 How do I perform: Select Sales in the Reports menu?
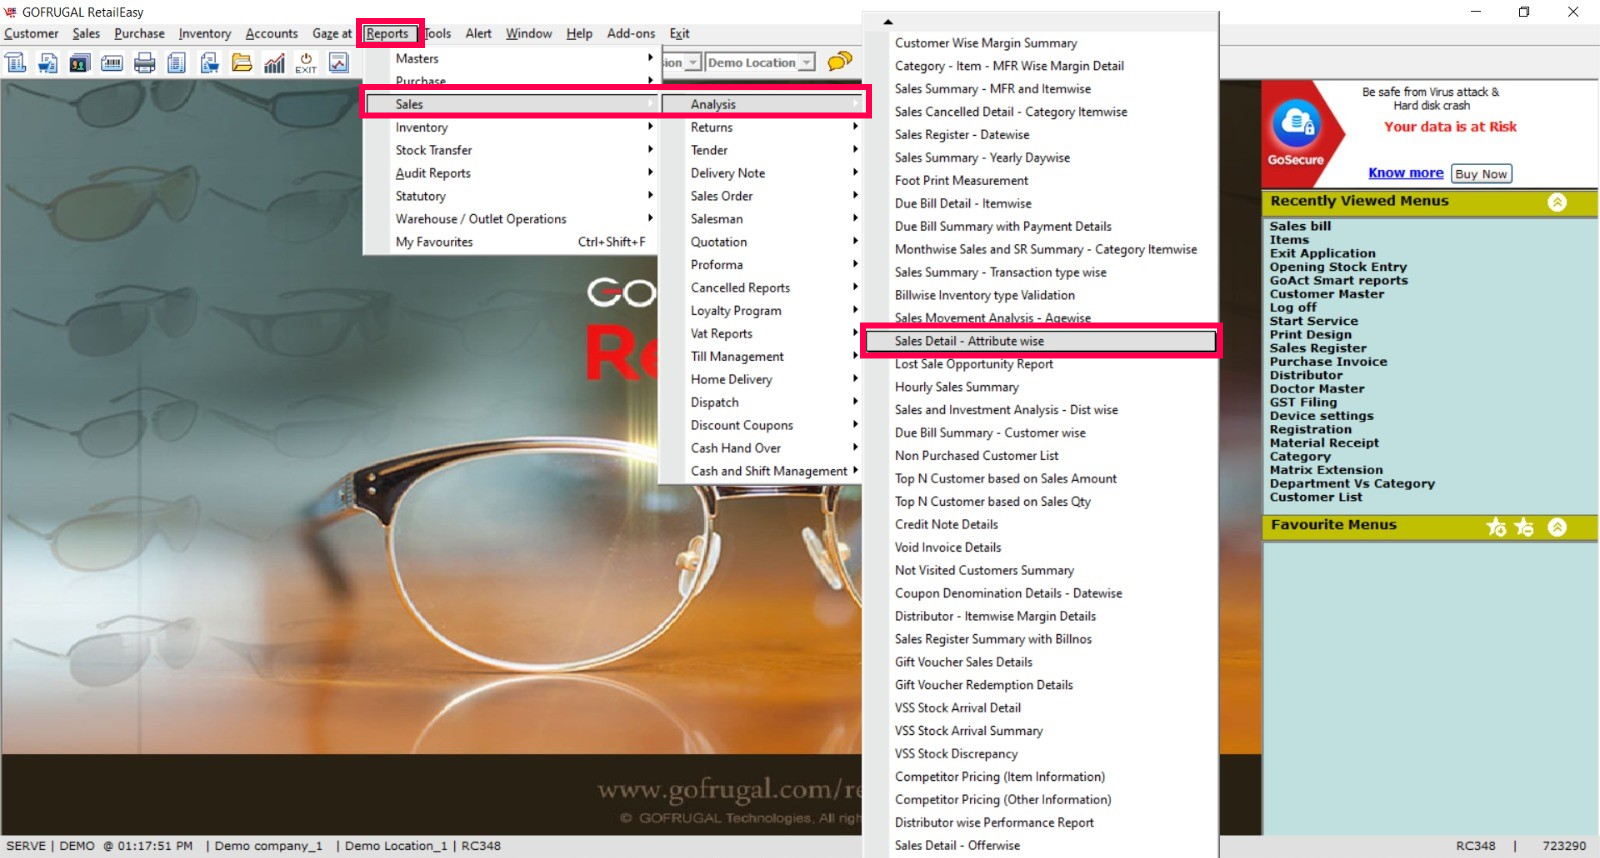coord(510,104)
